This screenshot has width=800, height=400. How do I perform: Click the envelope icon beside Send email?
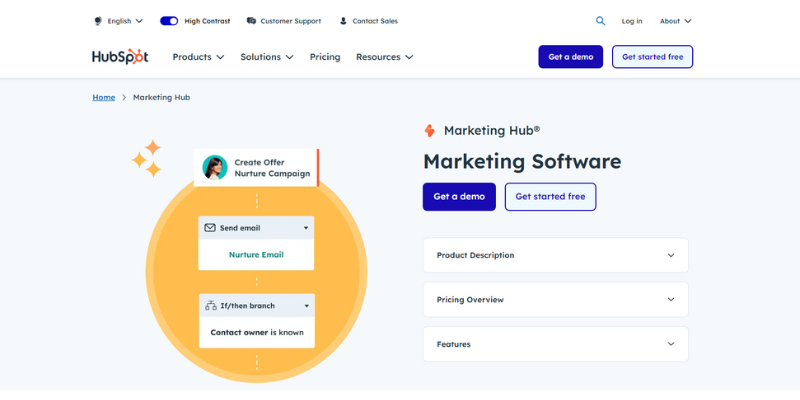[x=210, y=228]
